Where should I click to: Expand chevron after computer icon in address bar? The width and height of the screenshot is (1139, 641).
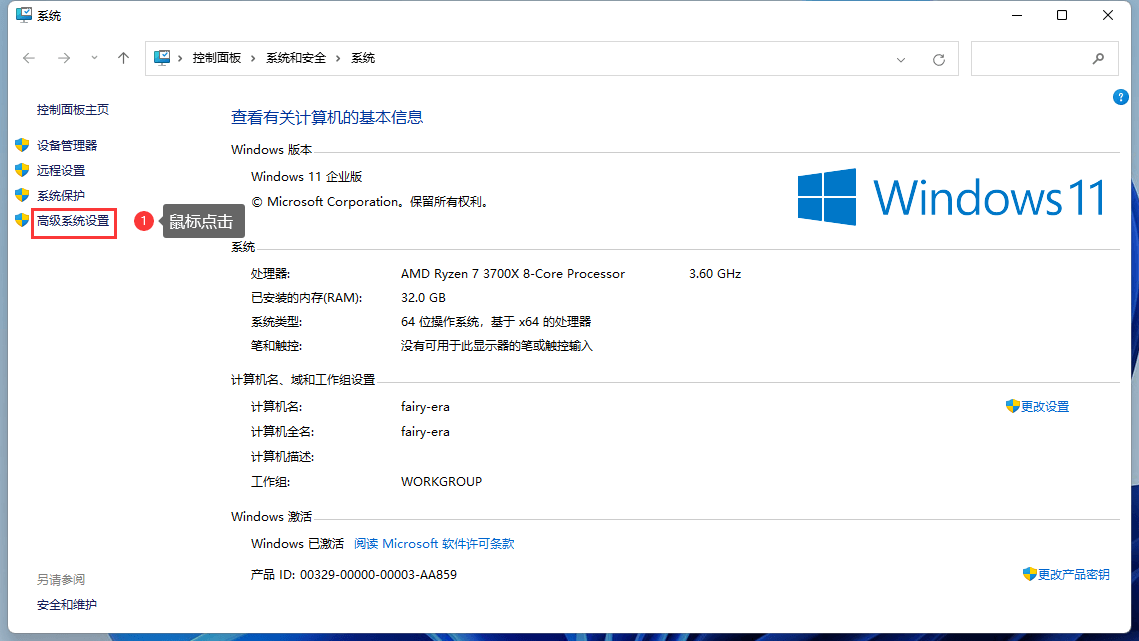point(180,58)
